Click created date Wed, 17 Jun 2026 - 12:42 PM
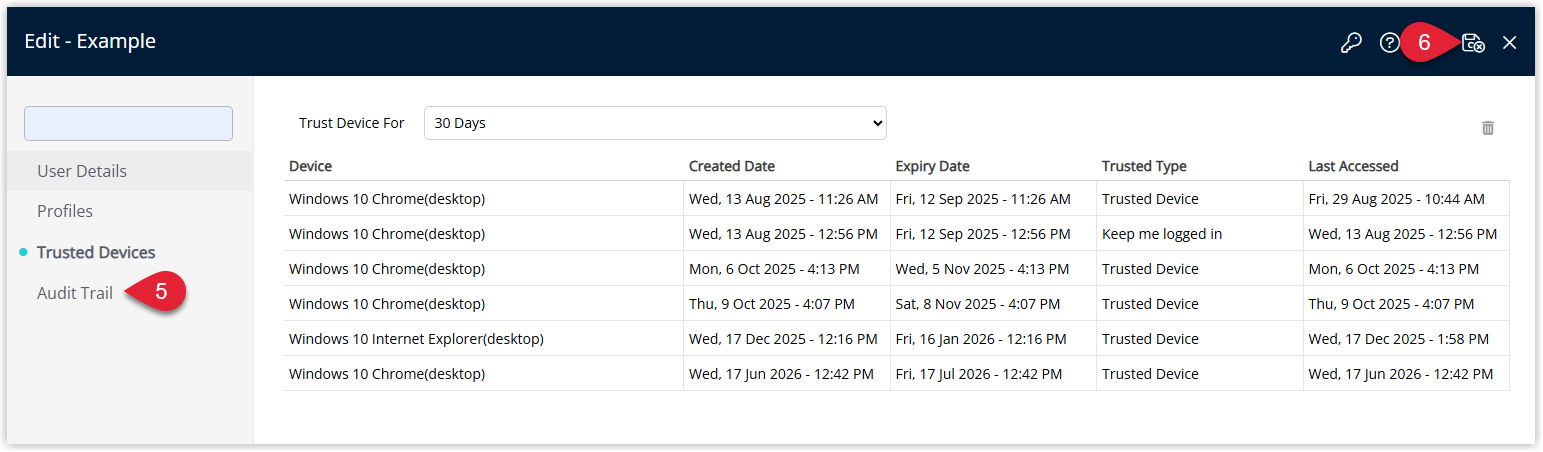This screenshot has width=1543, height=452. (782, 374)
